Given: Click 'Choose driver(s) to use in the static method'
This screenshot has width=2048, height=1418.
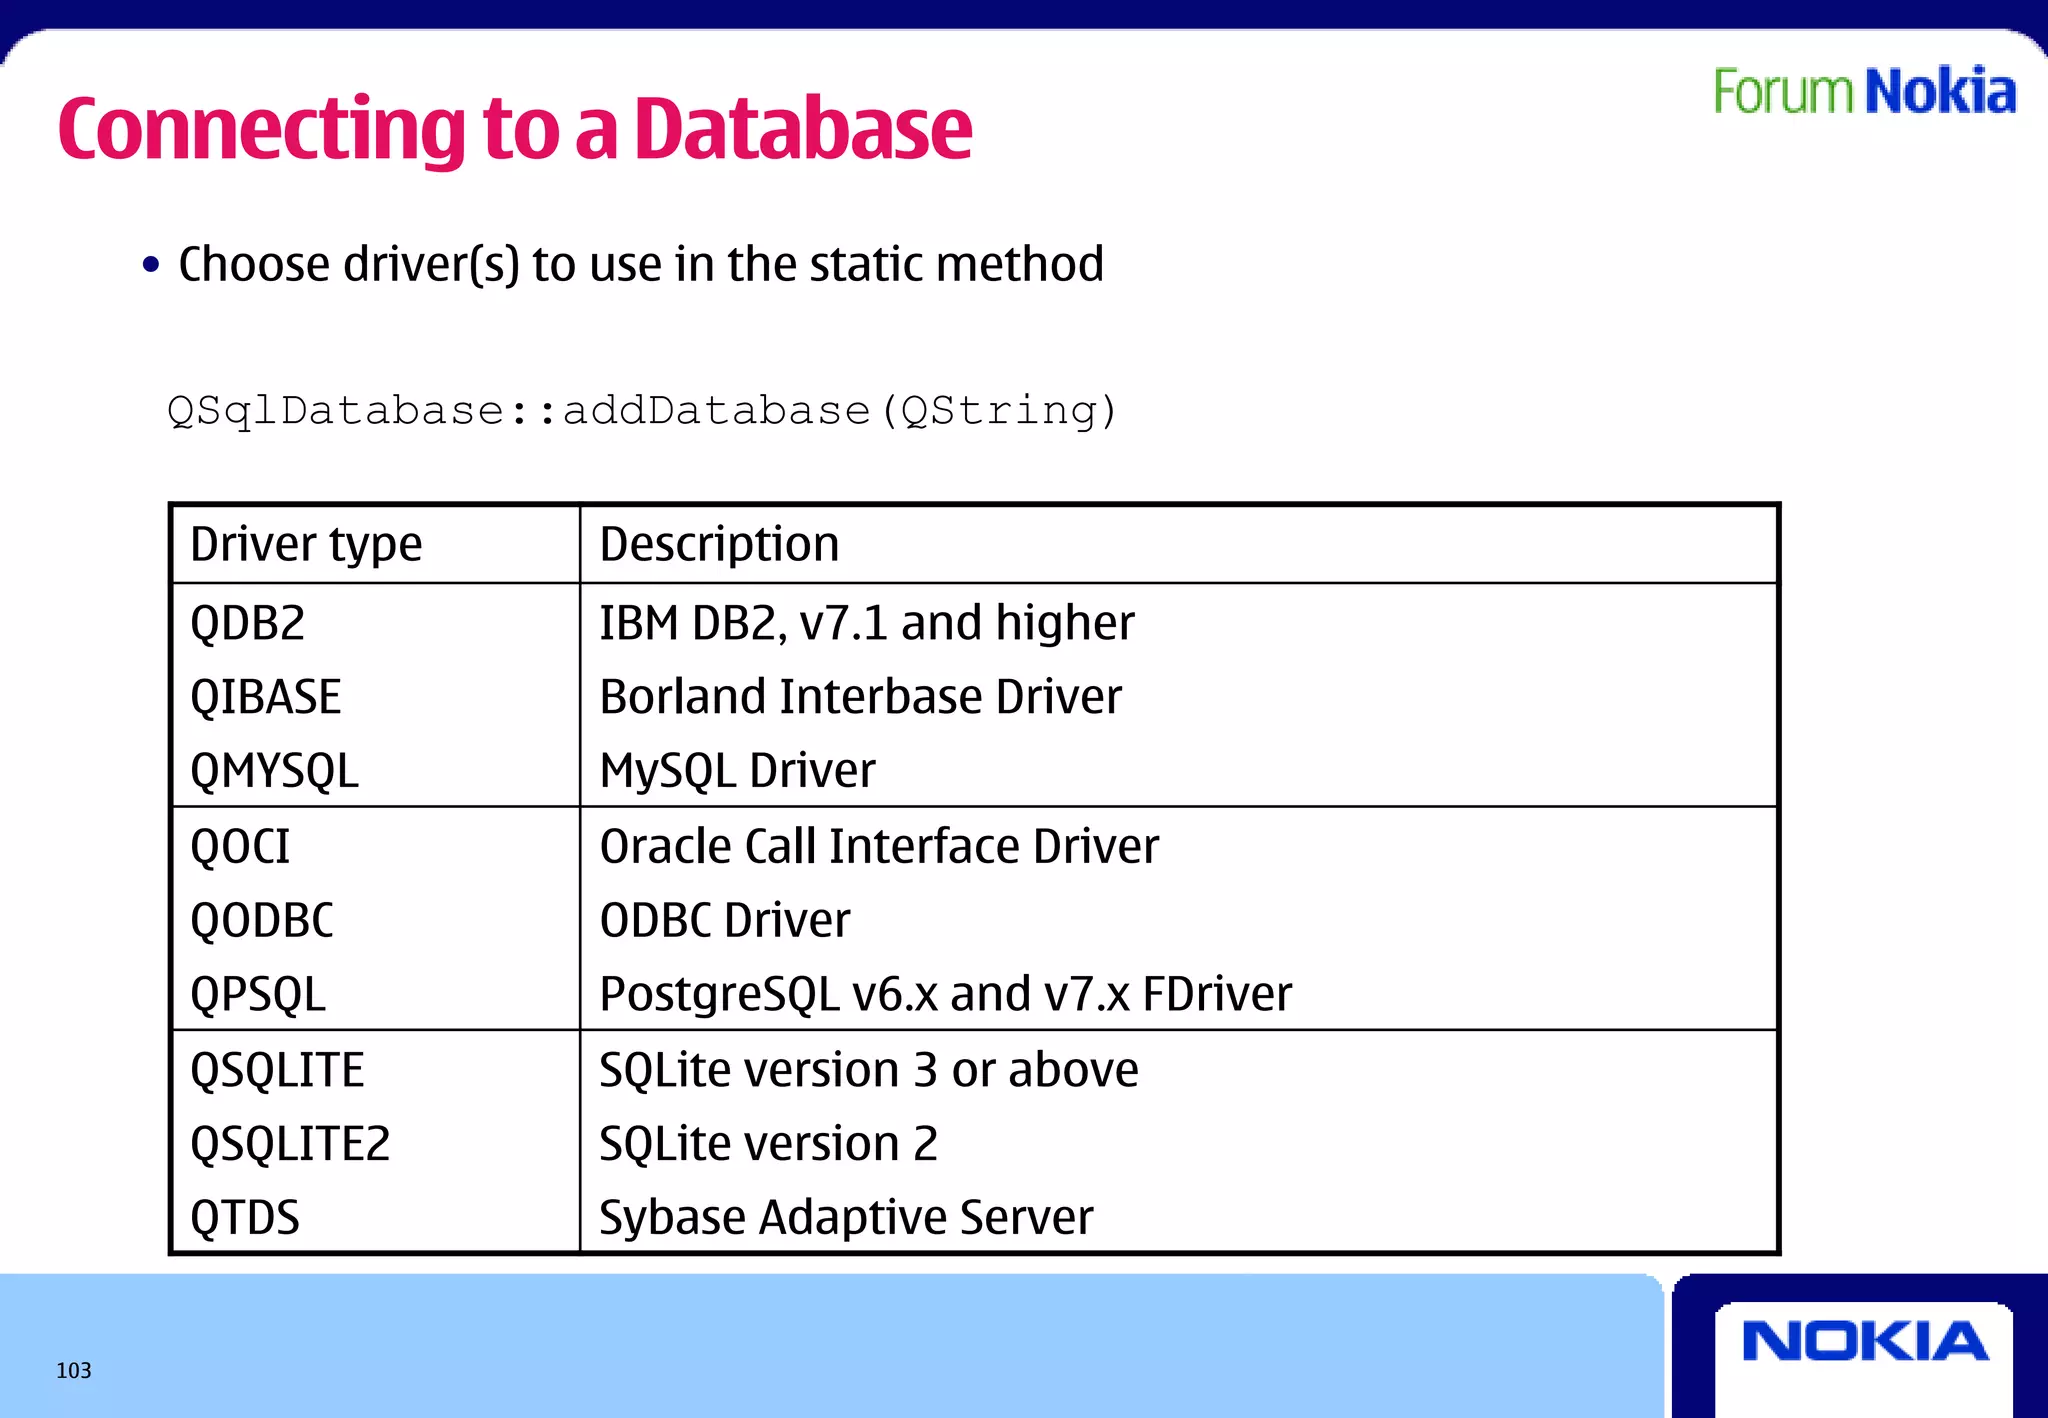Looking at the screenshot, I should coord(641,265).
